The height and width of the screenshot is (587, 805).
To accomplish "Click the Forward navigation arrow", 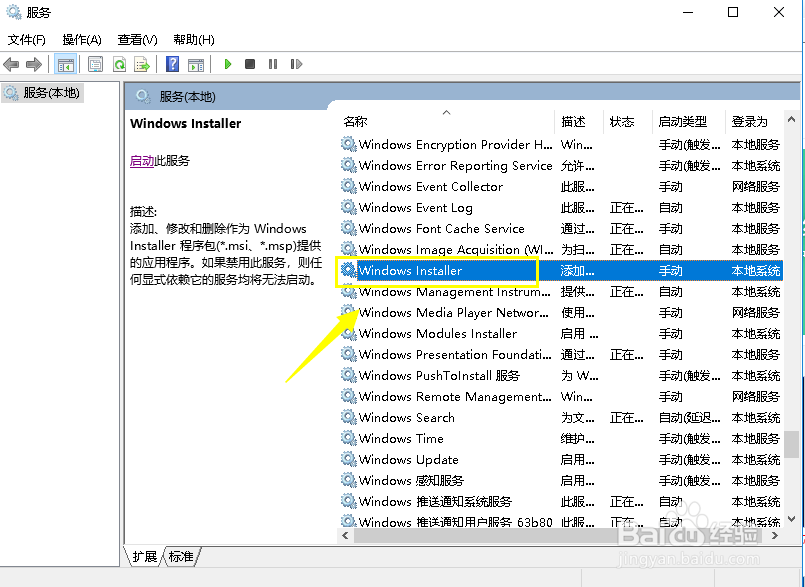I will coord(35,64).
